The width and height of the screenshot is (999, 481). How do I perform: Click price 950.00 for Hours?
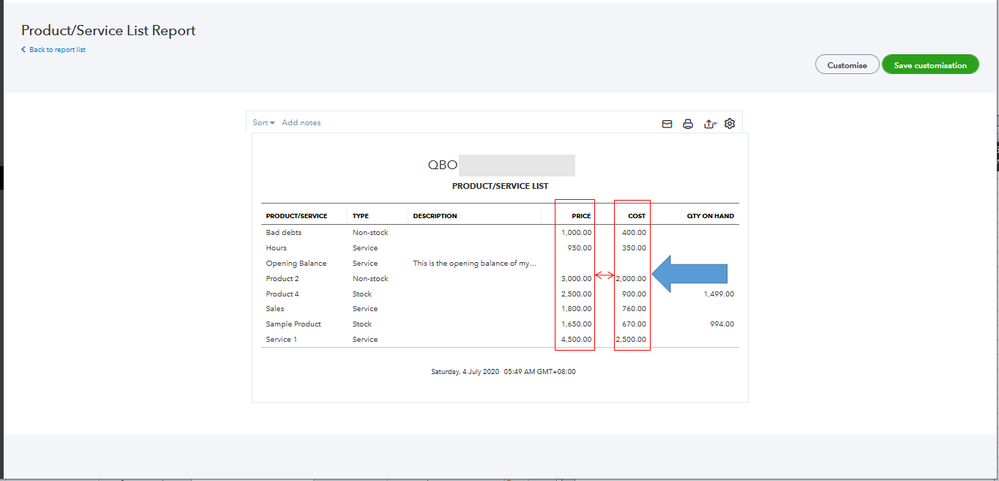[x=579, y=248]
